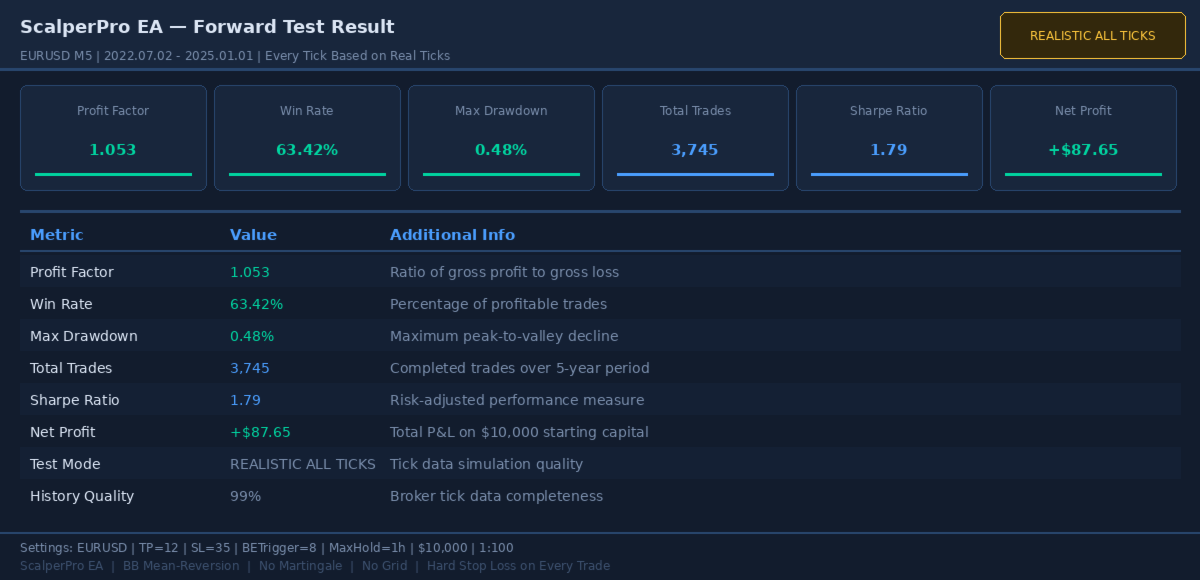1200x580 pixels.
Task: Click the History Quality 99% value
Action: coord(246,496)
